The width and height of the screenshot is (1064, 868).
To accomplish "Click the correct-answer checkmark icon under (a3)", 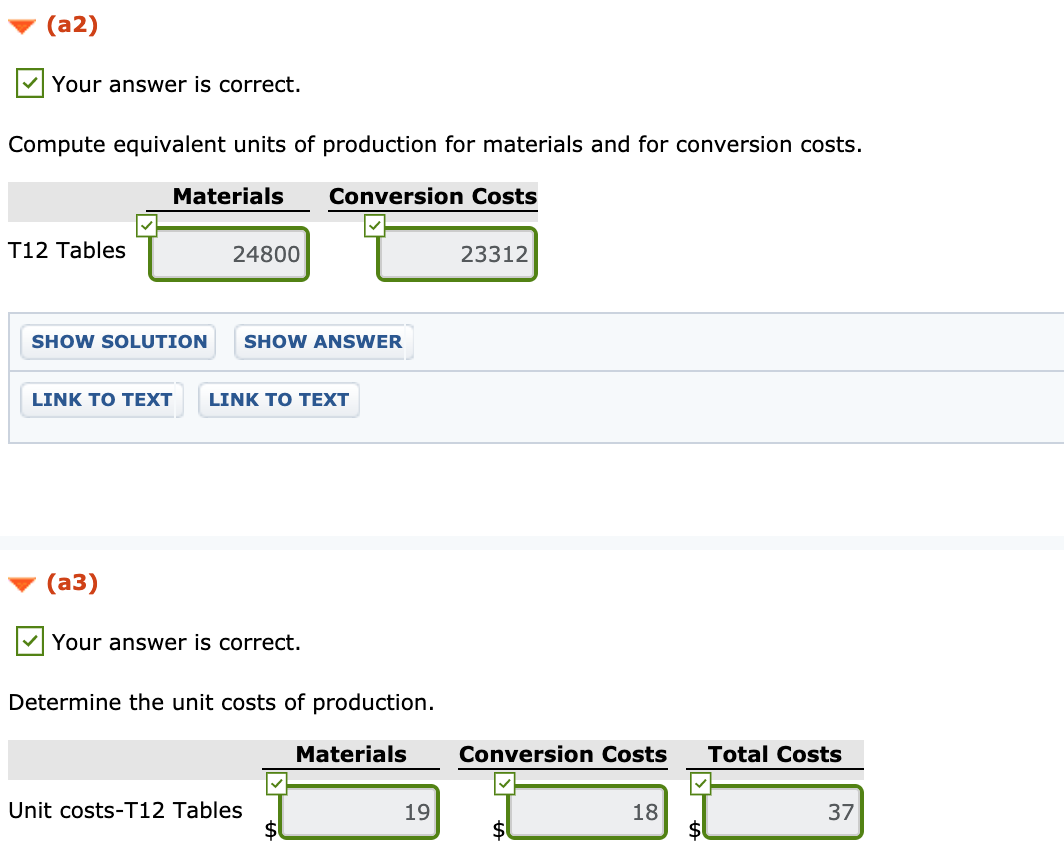I will coord(29,641).
